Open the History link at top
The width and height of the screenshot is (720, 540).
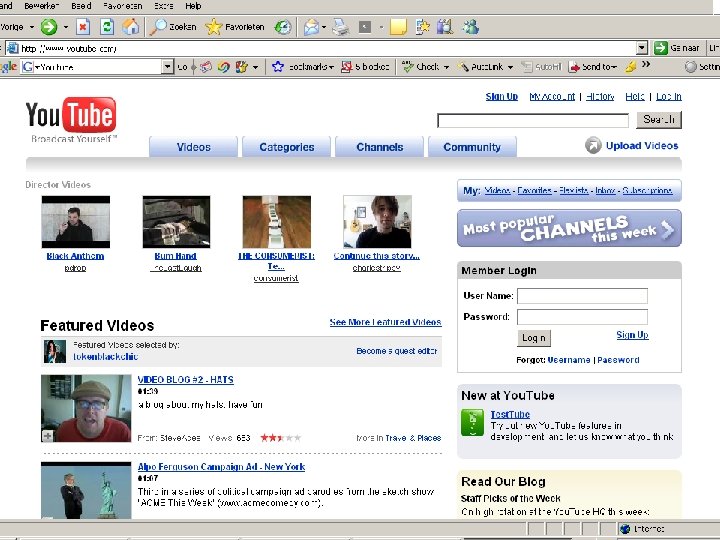click(x=600, y=96)
